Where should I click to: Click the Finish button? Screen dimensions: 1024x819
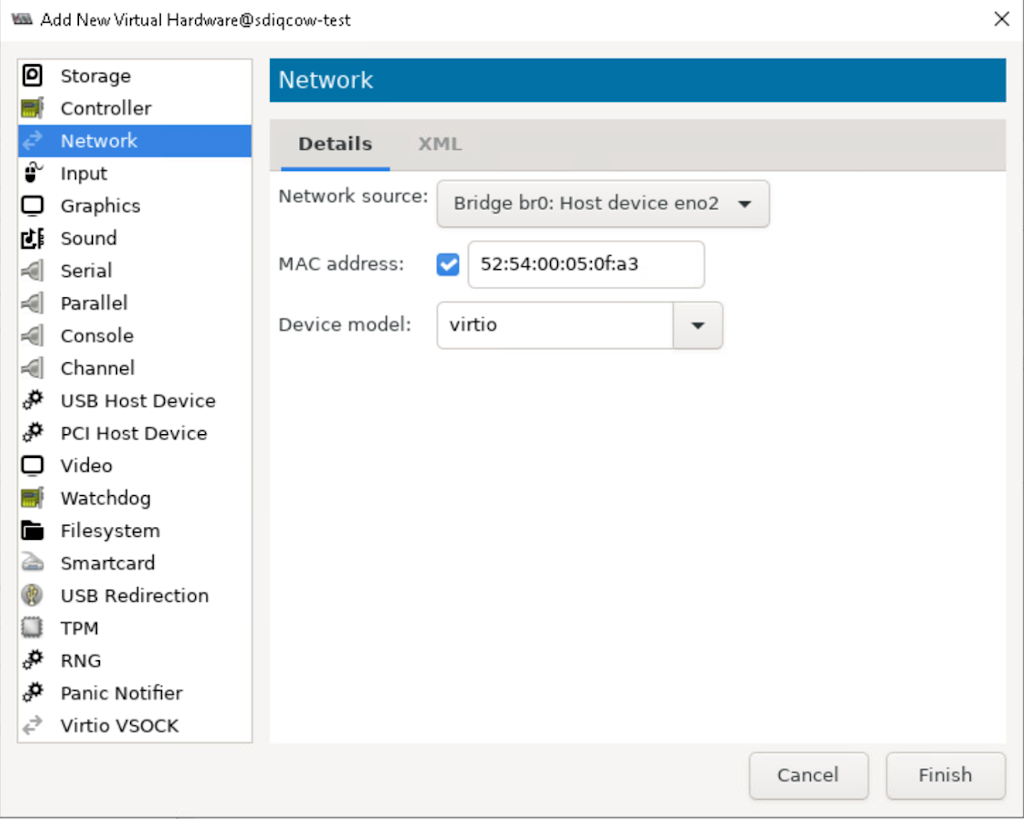click(x=945, y=775)
